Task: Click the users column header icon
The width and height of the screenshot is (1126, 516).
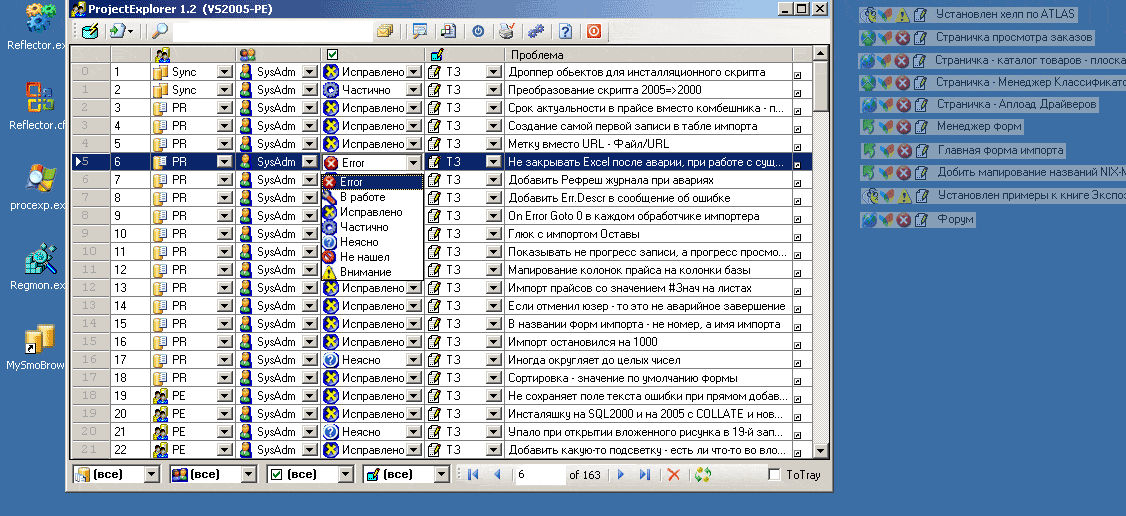Action: click(247, 55)
